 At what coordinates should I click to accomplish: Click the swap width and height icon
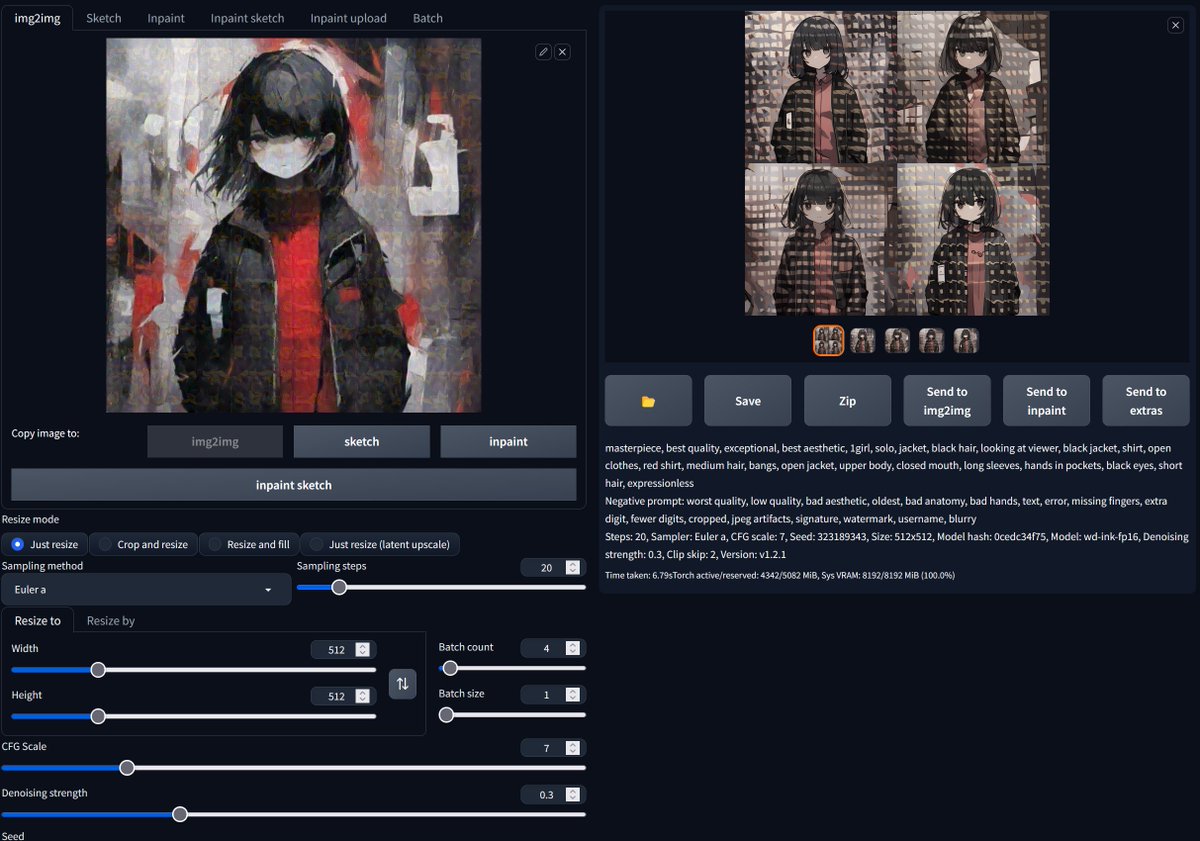click(x=402, y=683)
